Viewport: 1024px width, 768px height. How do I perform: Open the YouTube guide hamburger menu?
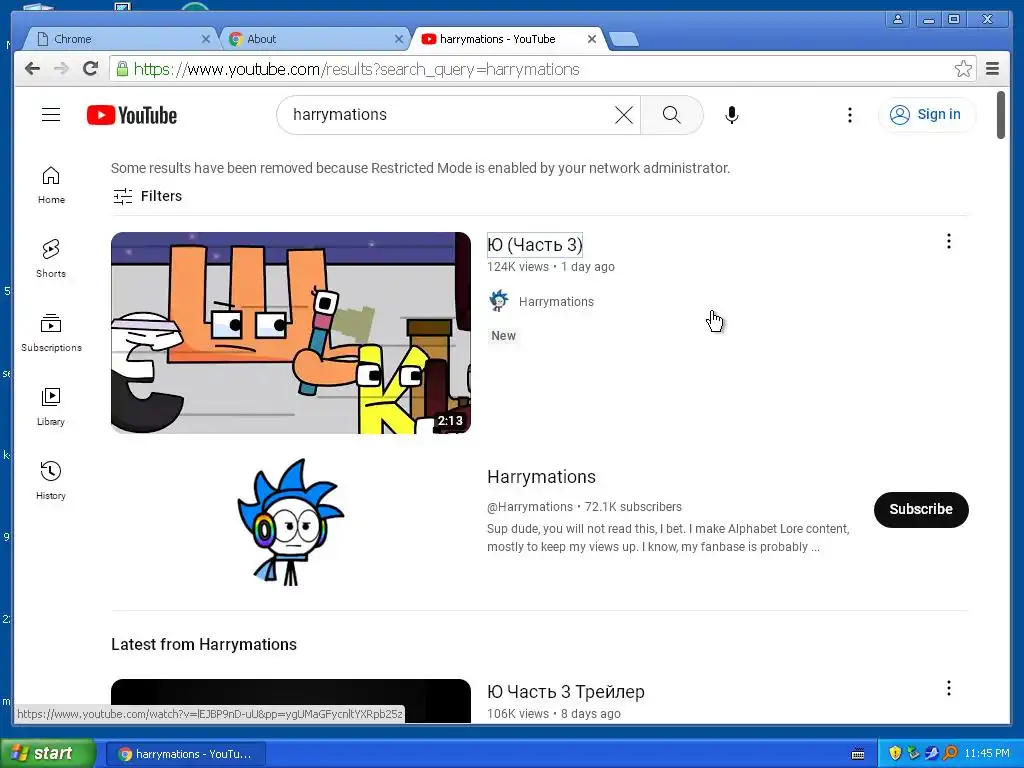tap(51, 115)
